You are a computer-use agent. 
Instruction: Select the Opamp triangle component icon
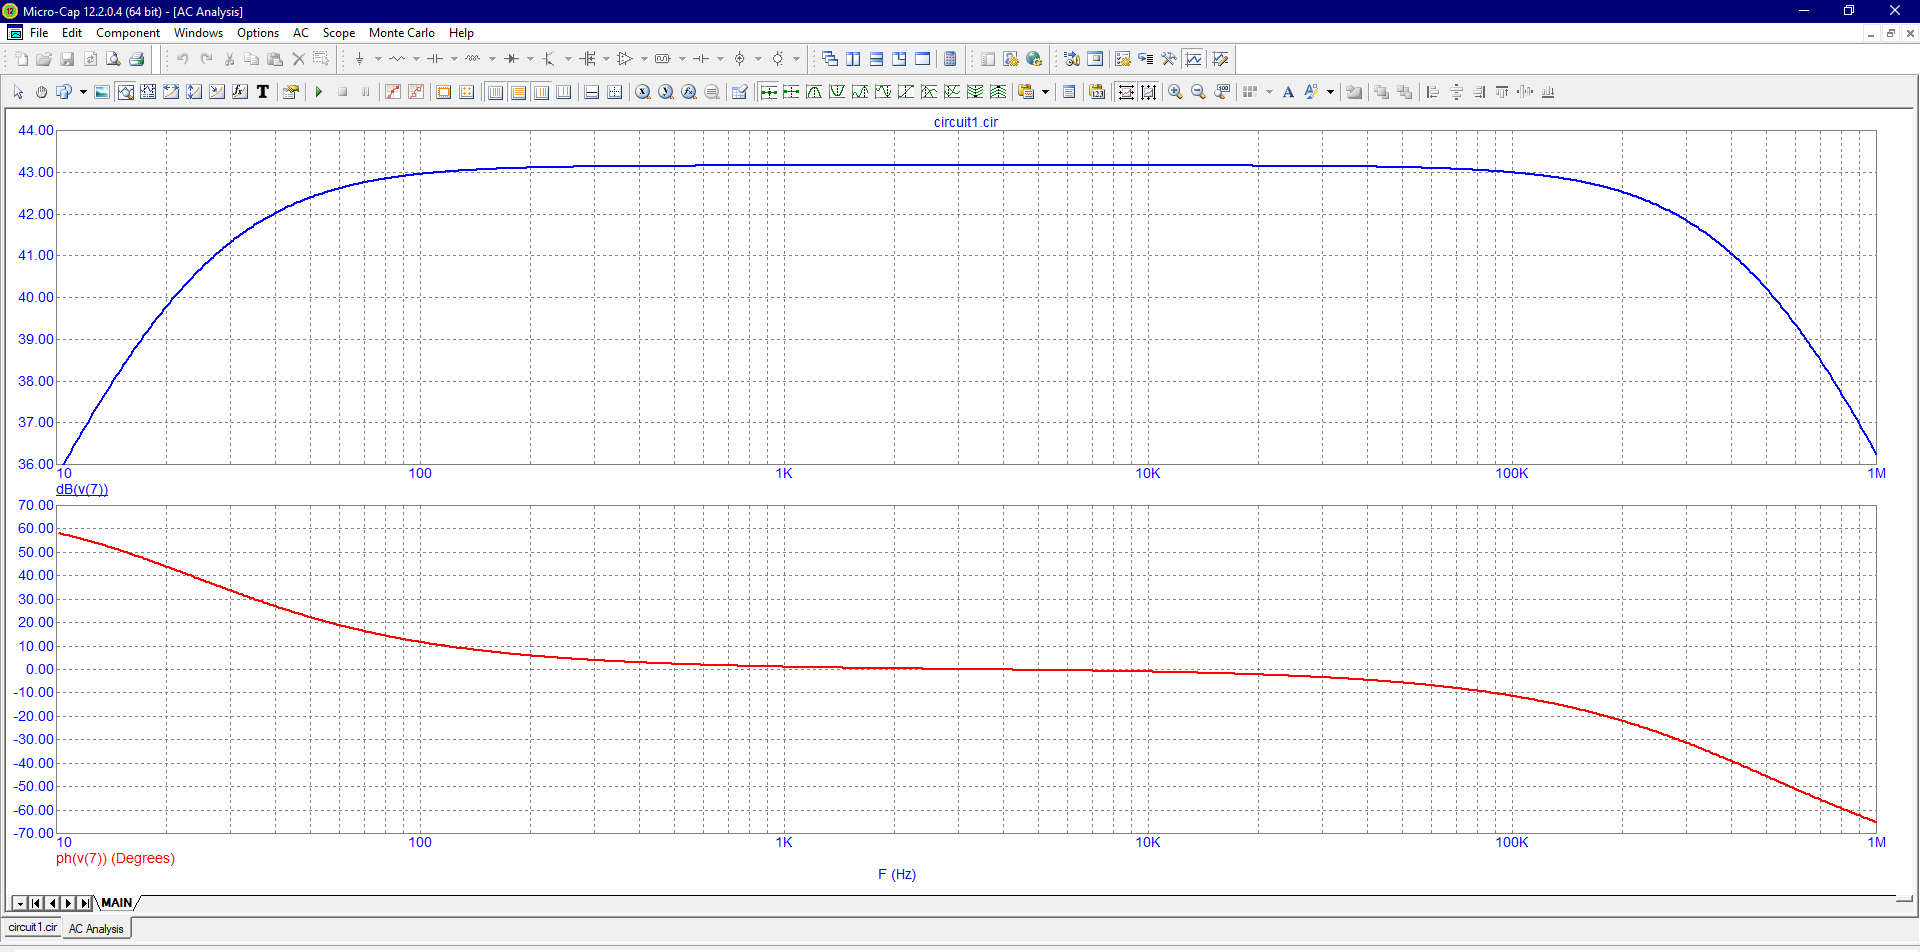625,59
